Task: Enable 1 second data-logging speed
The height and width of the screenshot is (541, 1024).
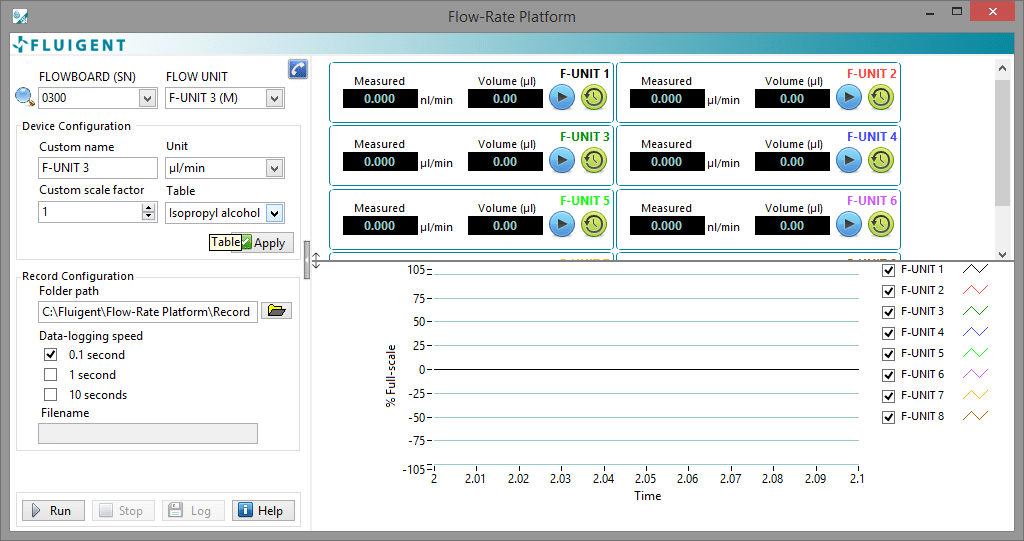Action: pos(50,374)
